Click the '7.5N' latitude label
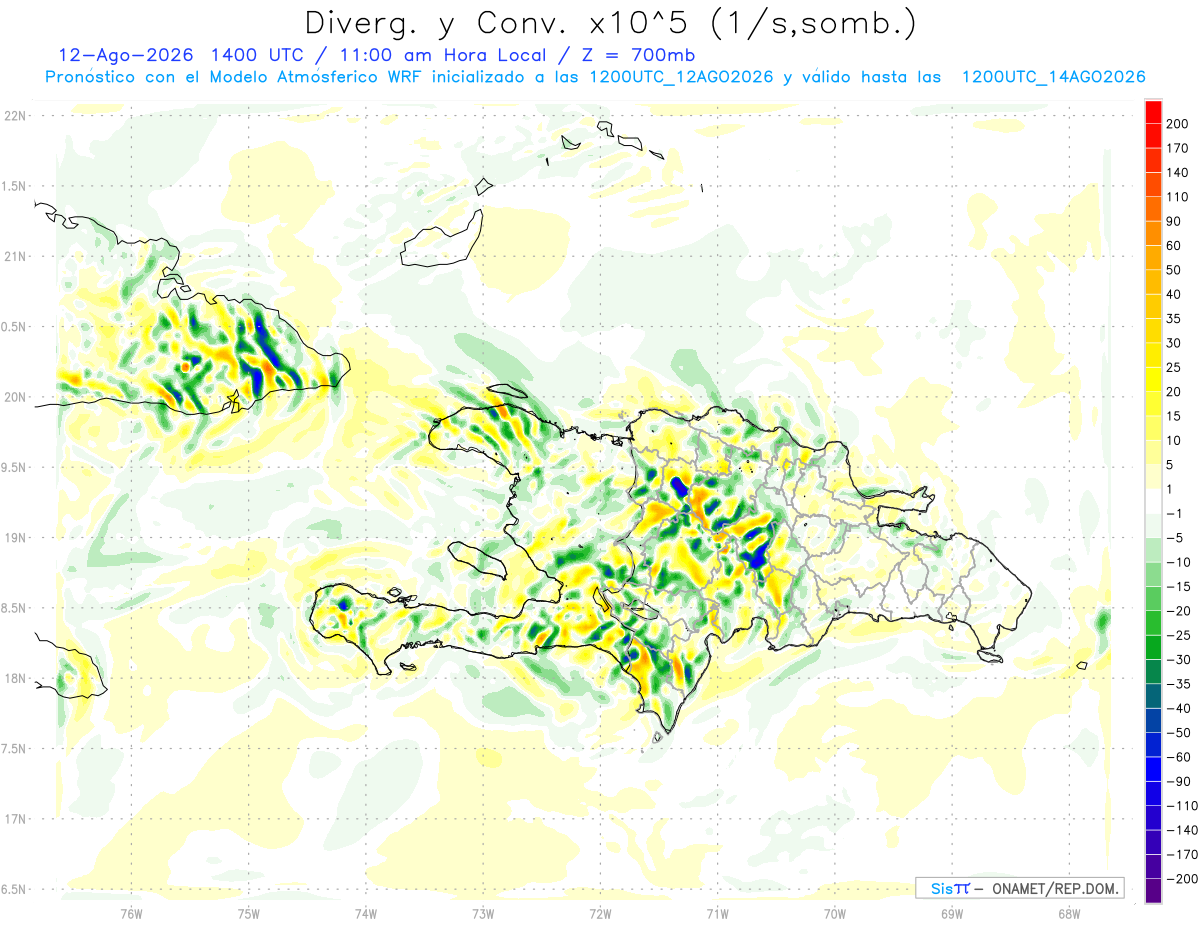 click(x=14, y=748)
